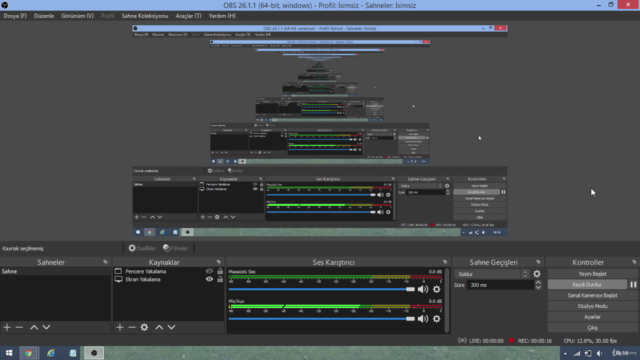Toggle the lock on Pencere Yakalama
Screen dimensions: 640x360
[220, 271]
